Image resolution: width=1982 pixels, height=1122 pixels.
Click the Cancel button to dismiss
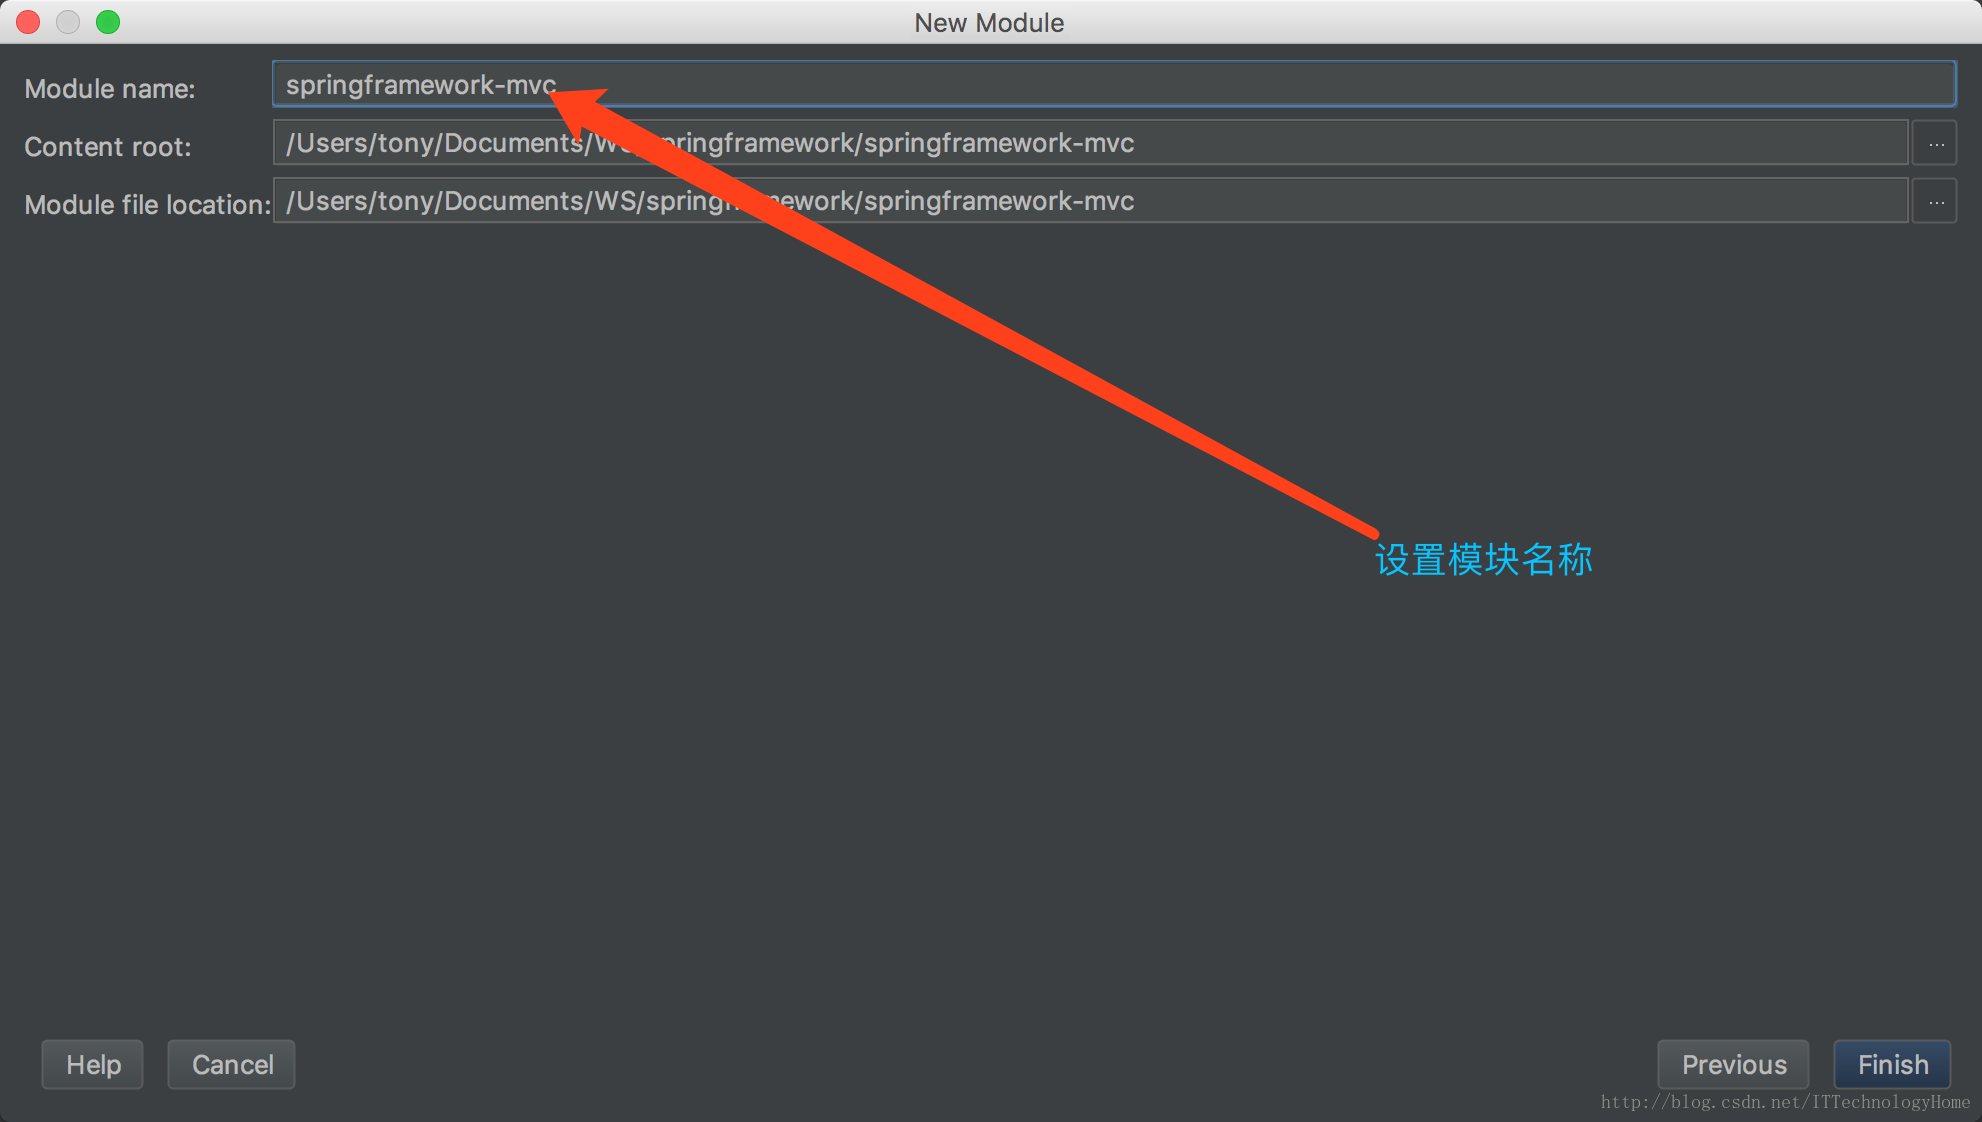[x=230, y=1065]
